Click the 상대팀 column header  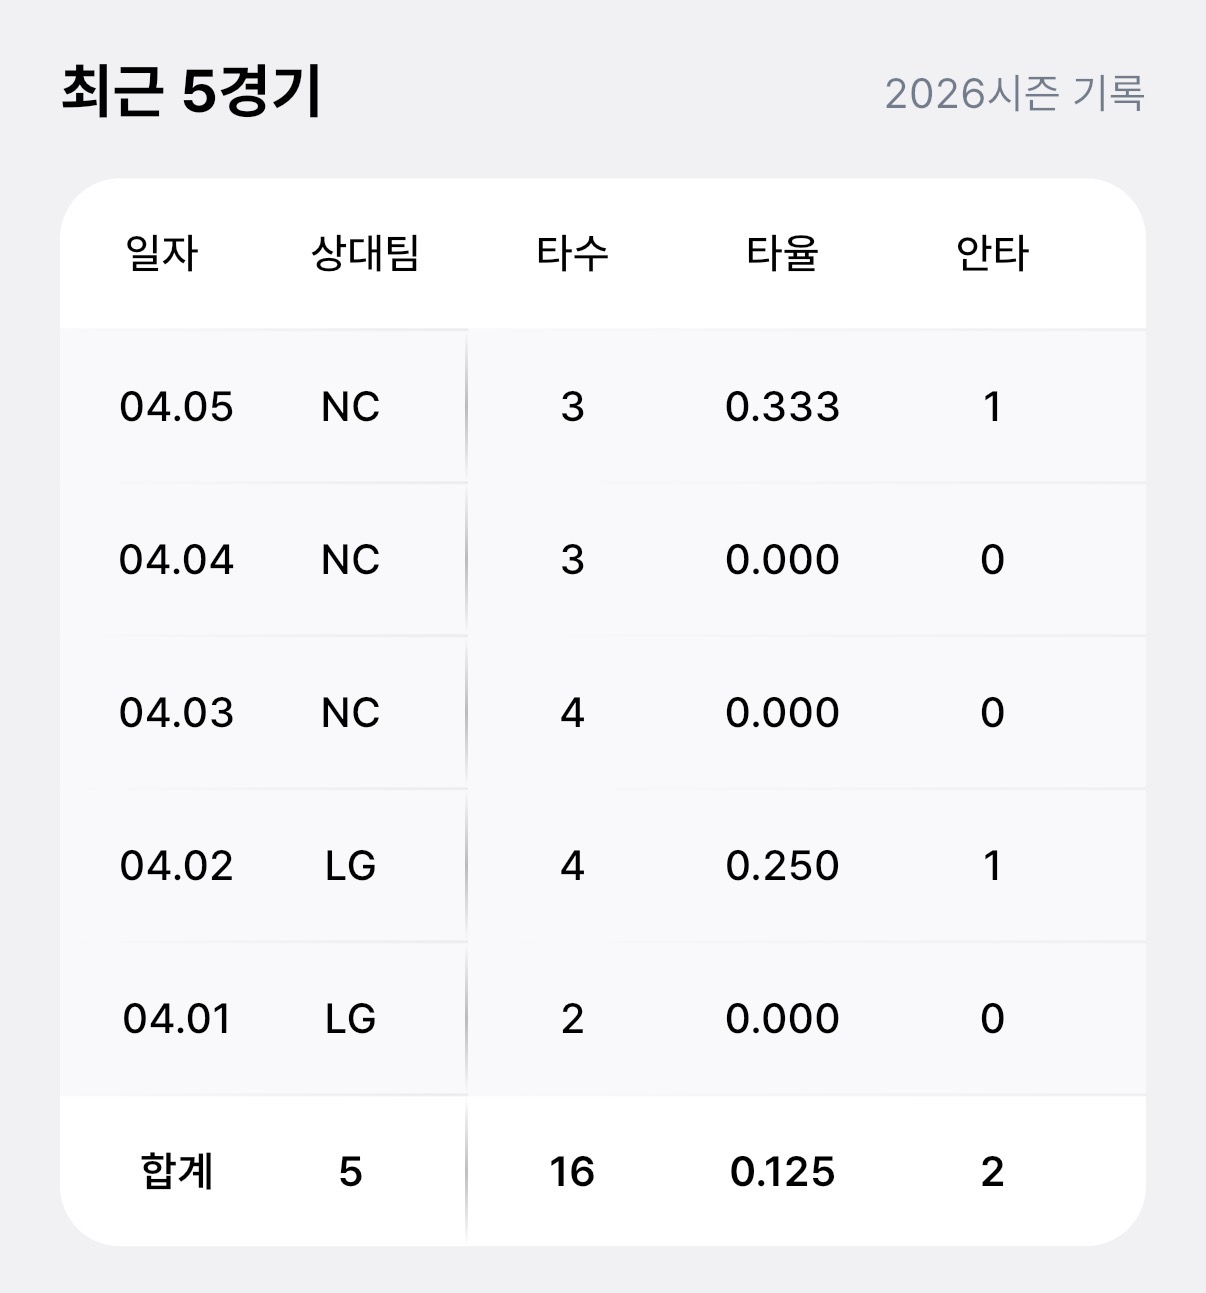365,253
